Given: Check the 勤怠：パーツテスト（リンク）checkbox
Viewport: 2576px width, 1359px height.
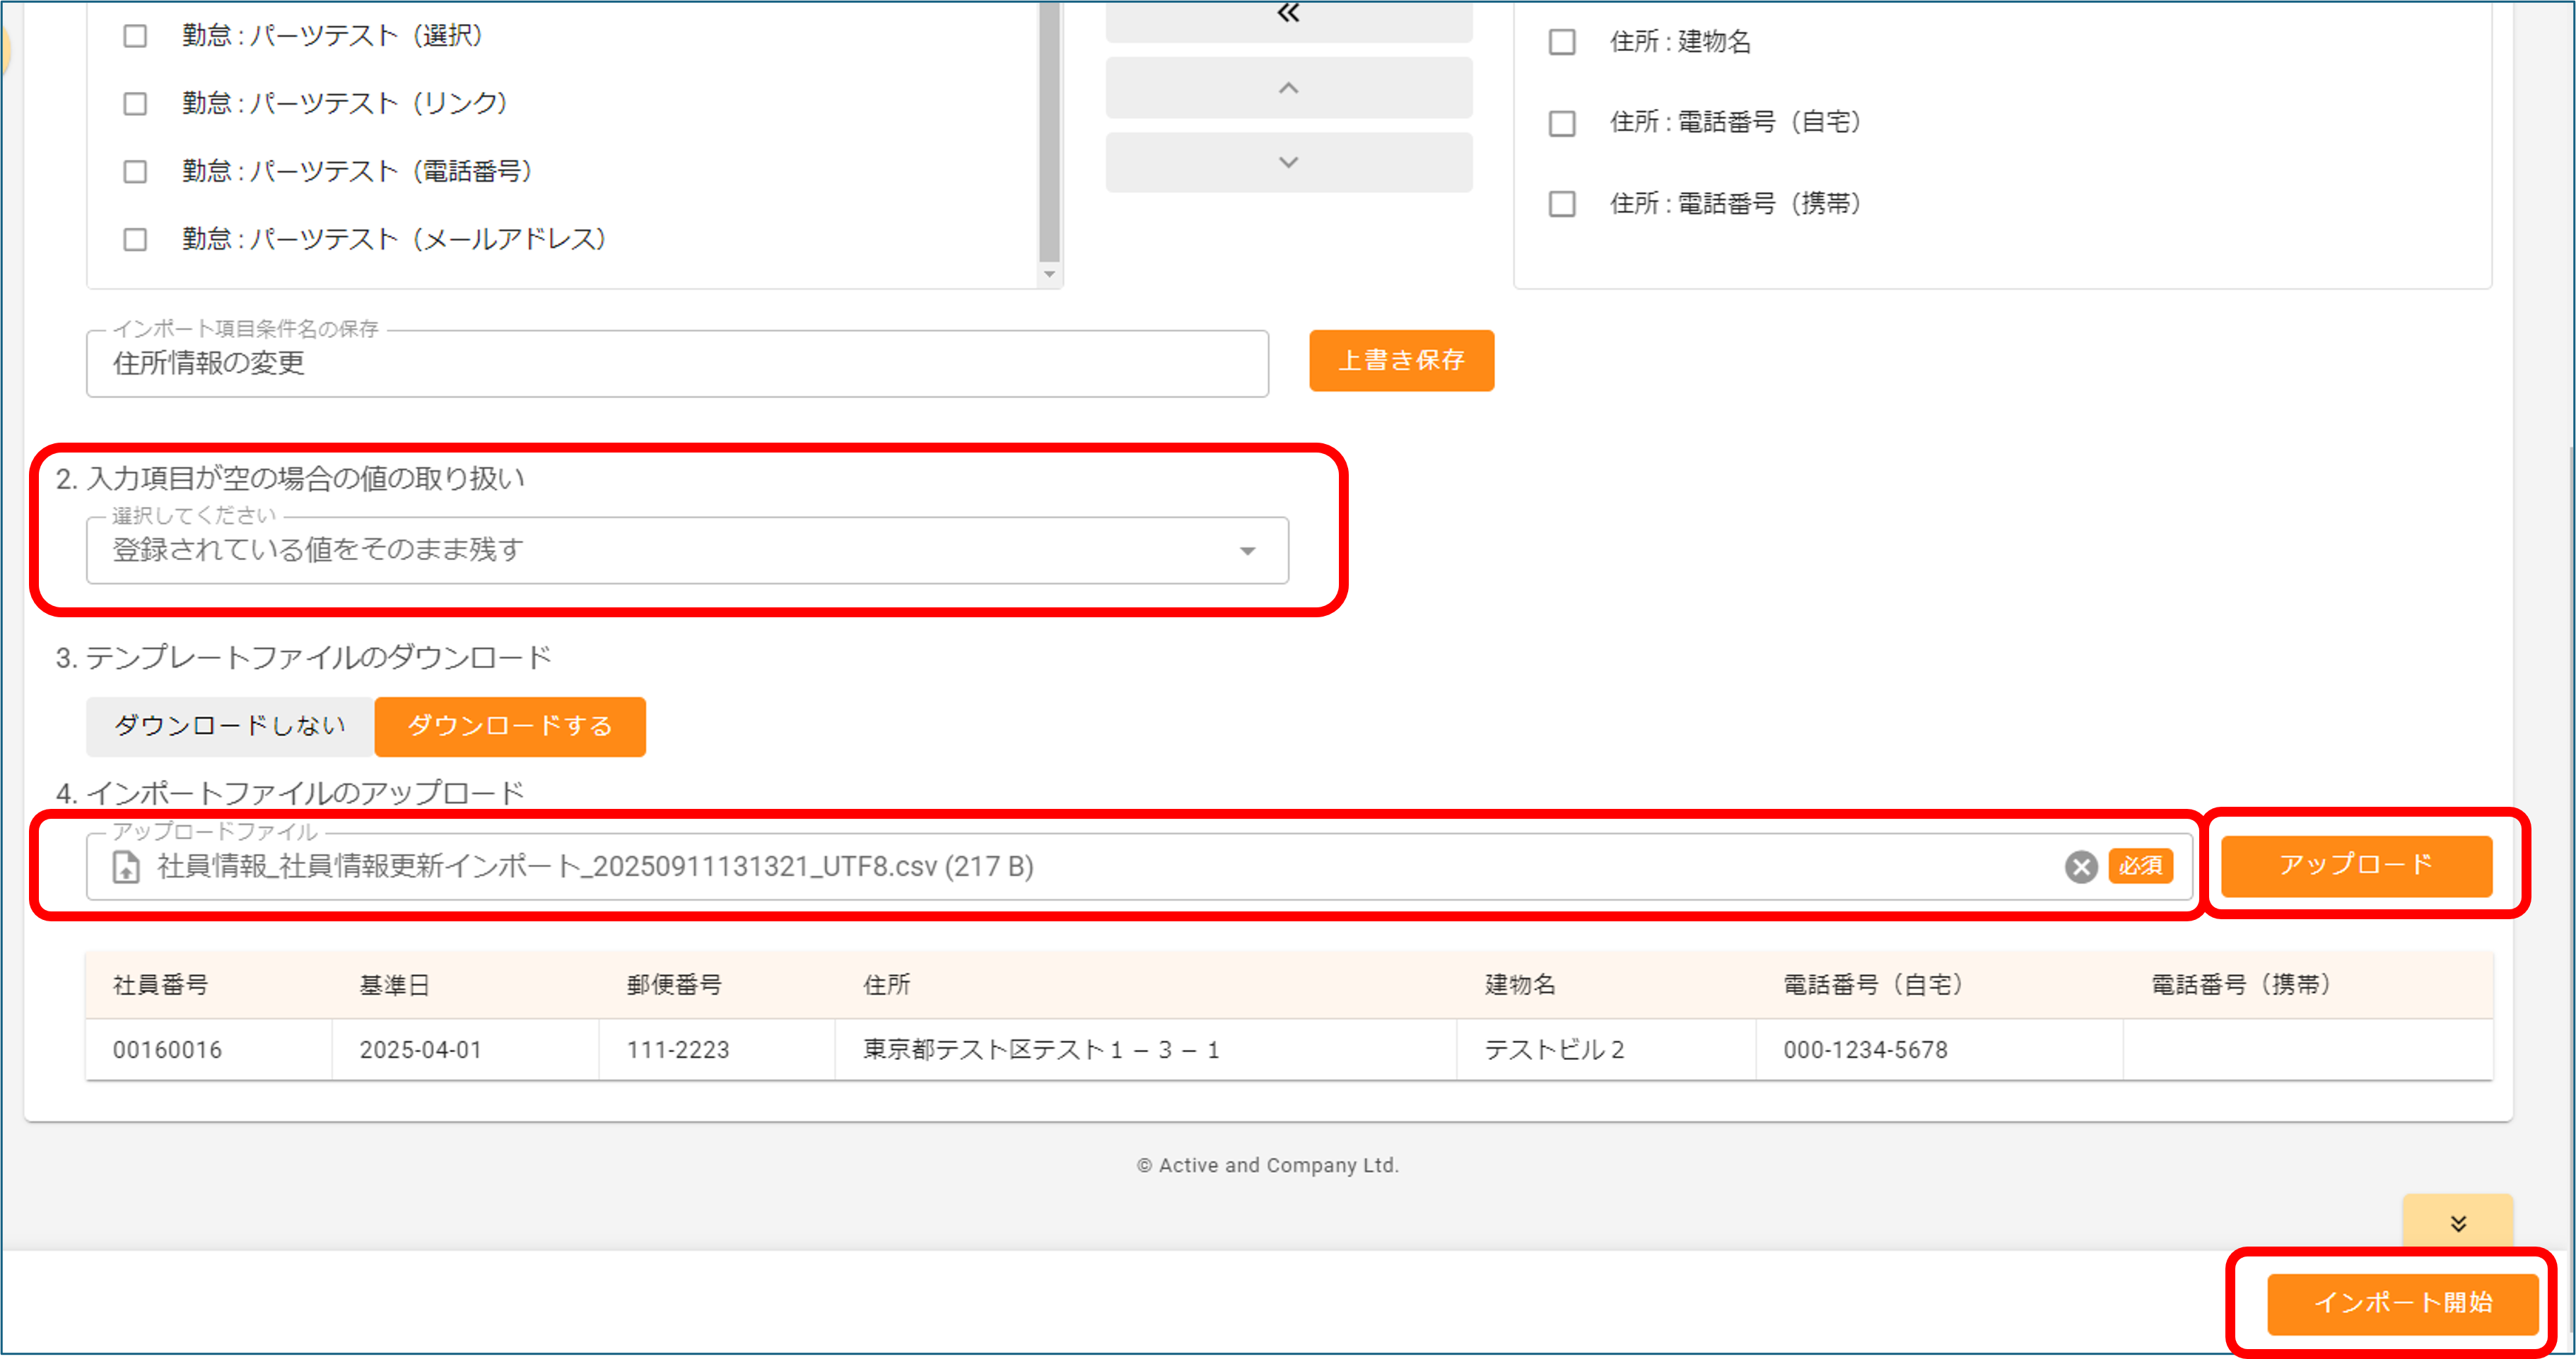Looking at the screenshot, I should tap(135, 103).
